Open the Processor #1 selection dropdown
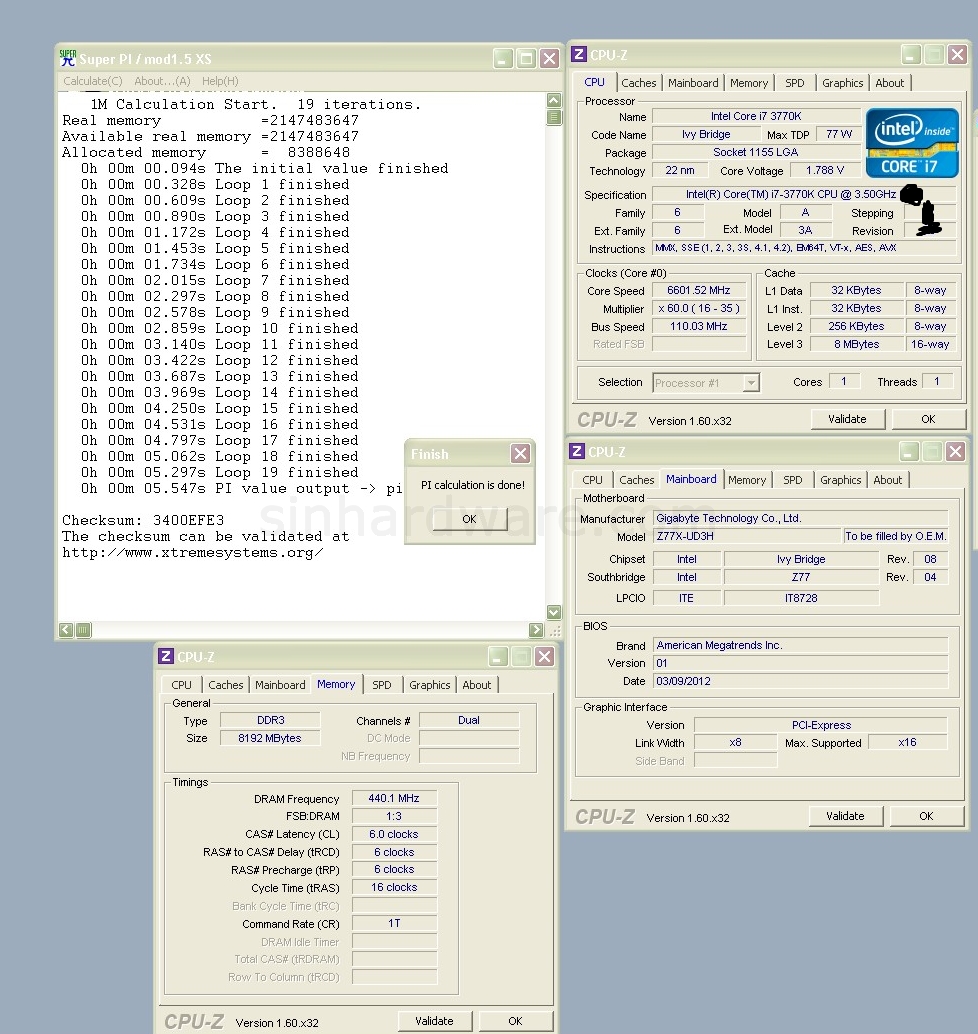This screenshot has width=978, height=1034. pyautogui.click(x=751, y=382)
